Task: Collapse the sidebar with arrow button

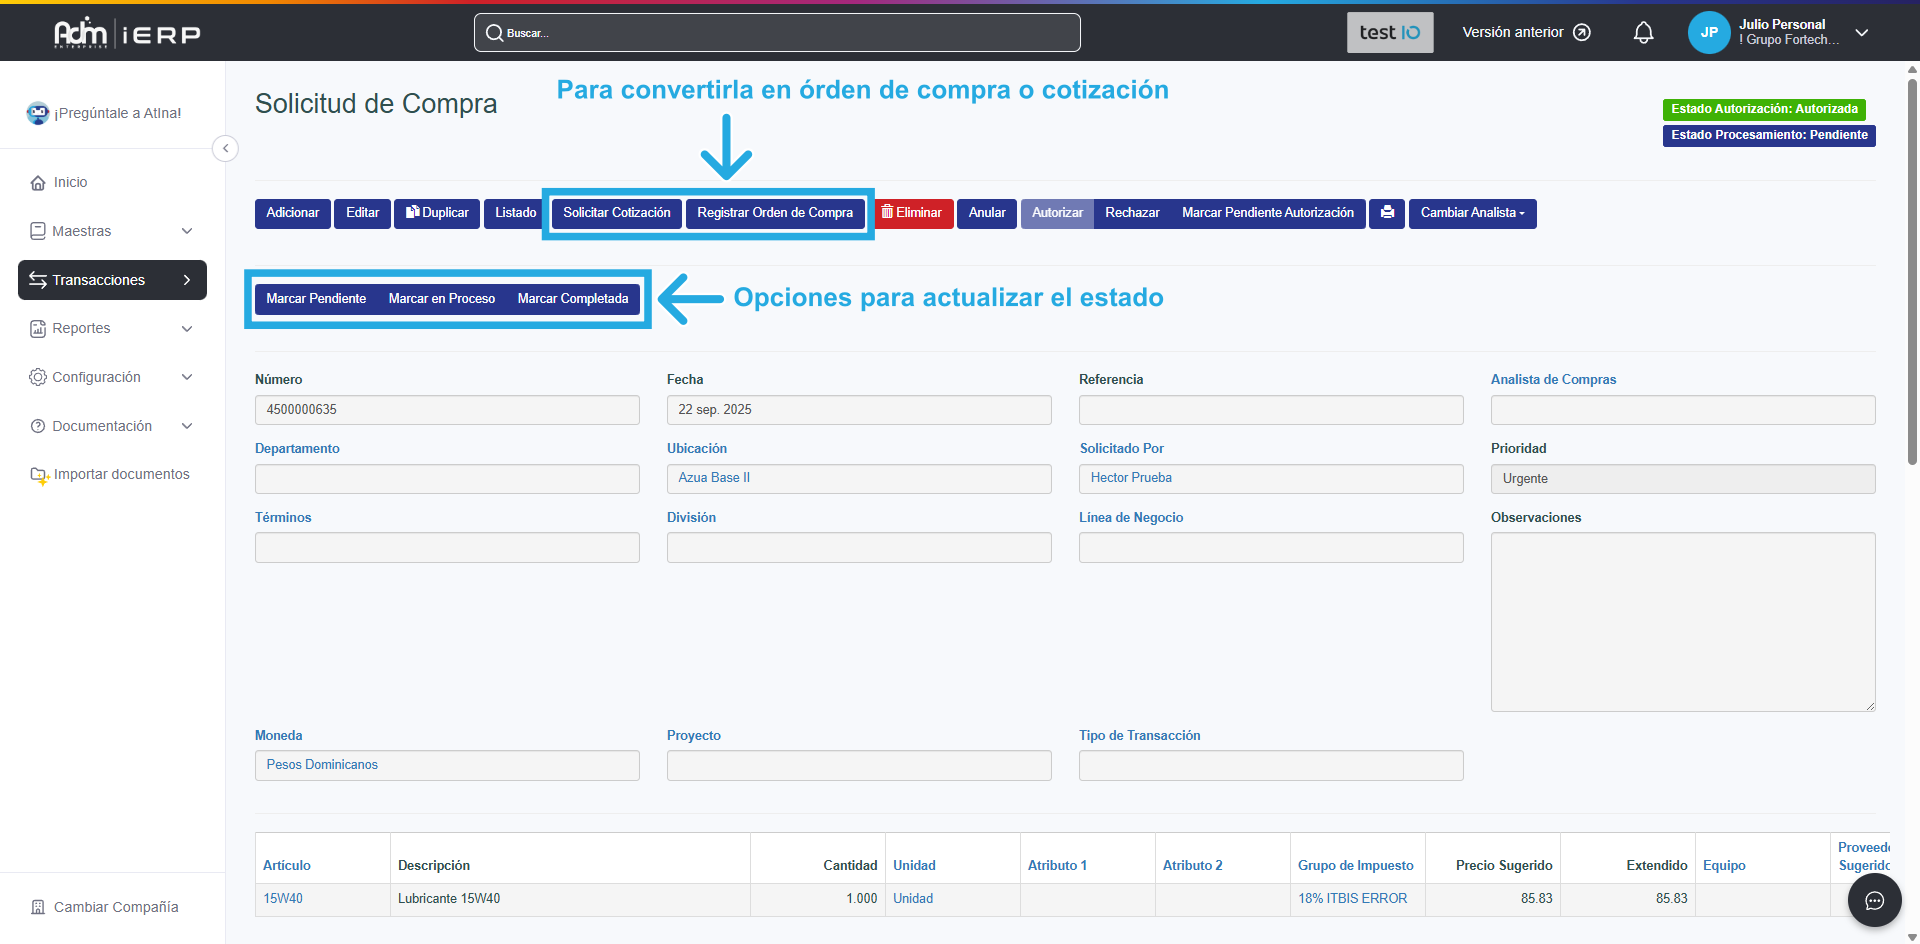Action: coord(226,149)
